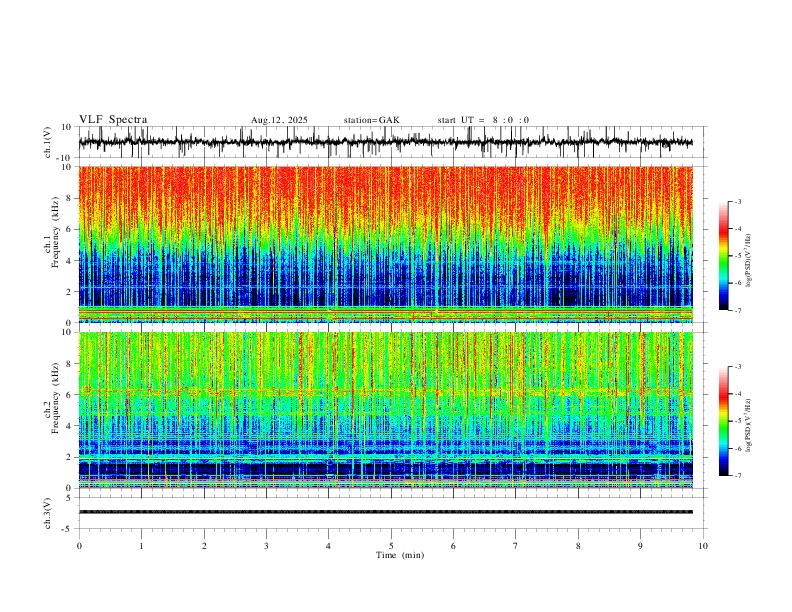Select the "Aug.12, 2025" date label
The width and height of the screenshot is (792, 612).
click(x=279, y=120)
